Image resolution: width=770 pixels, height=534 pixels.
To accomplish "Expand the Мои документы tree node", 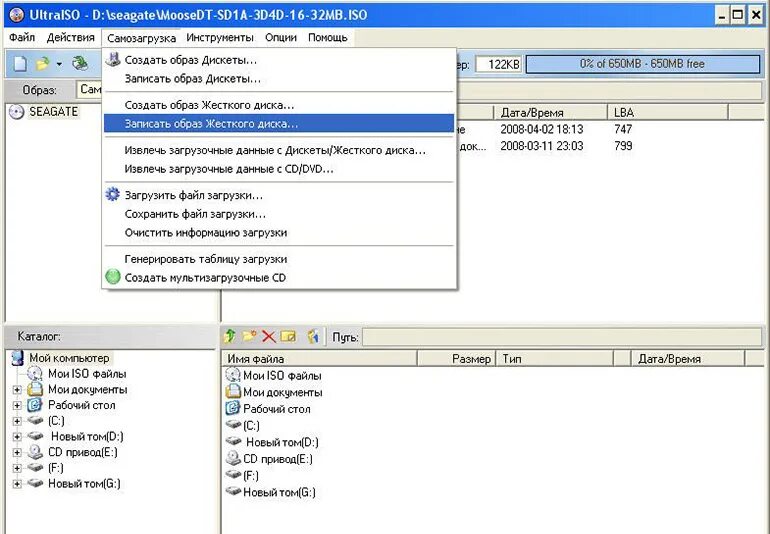I will [x=17, y=390].
